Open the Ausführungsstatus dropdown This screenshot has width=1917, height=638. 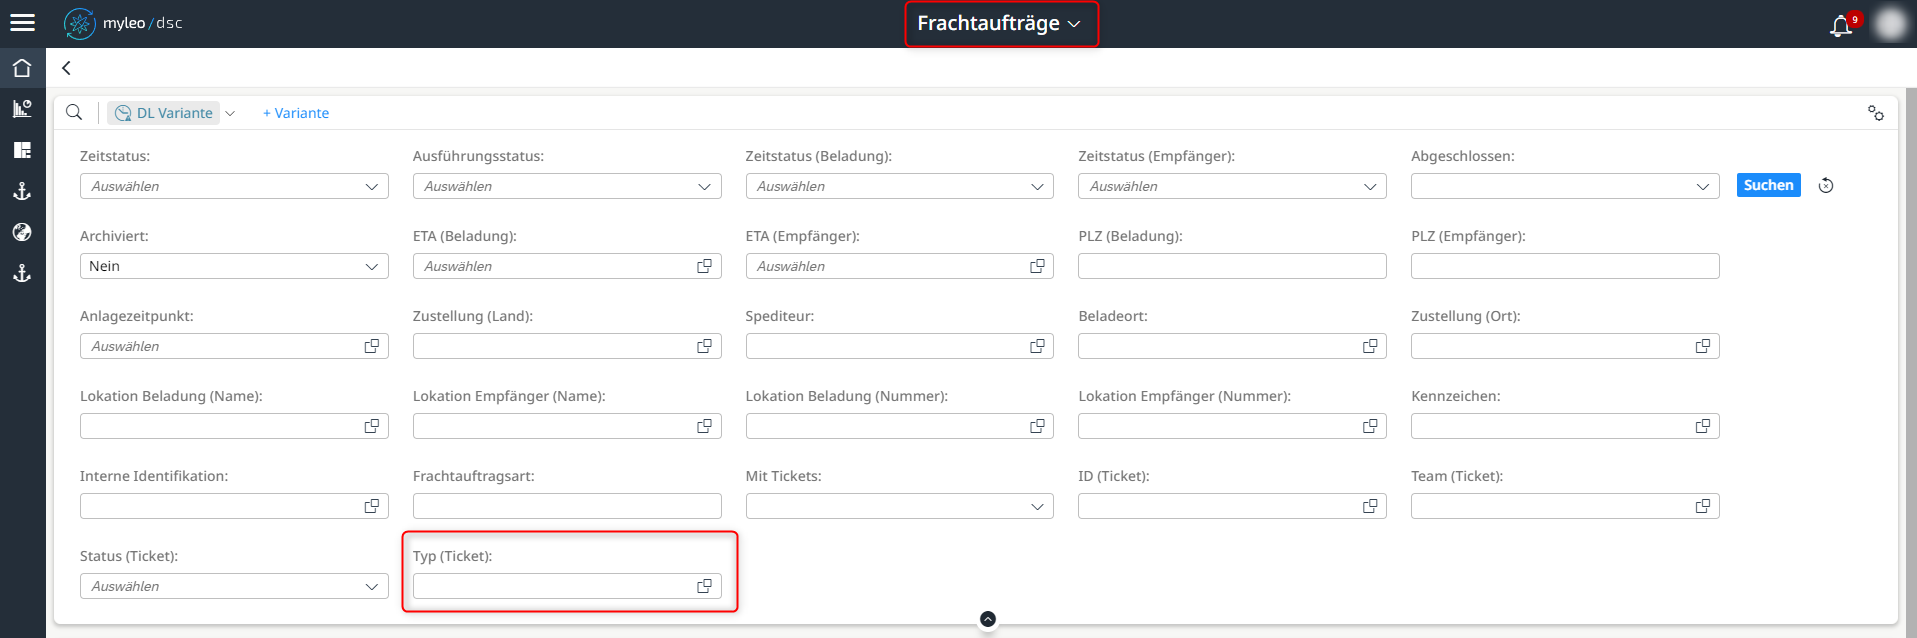(x=567, y=186)
